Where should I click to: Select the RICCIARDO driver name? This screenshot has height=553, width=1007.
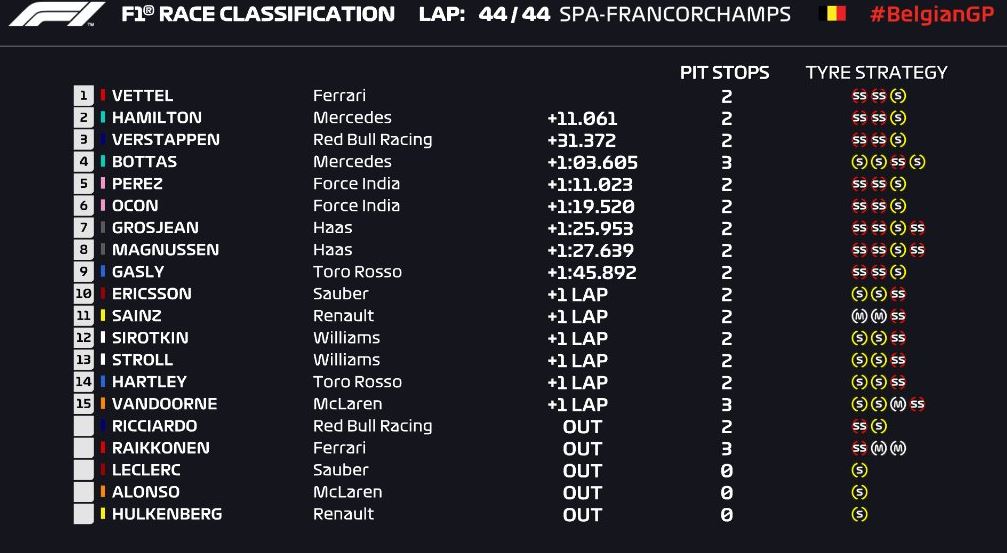155,426
